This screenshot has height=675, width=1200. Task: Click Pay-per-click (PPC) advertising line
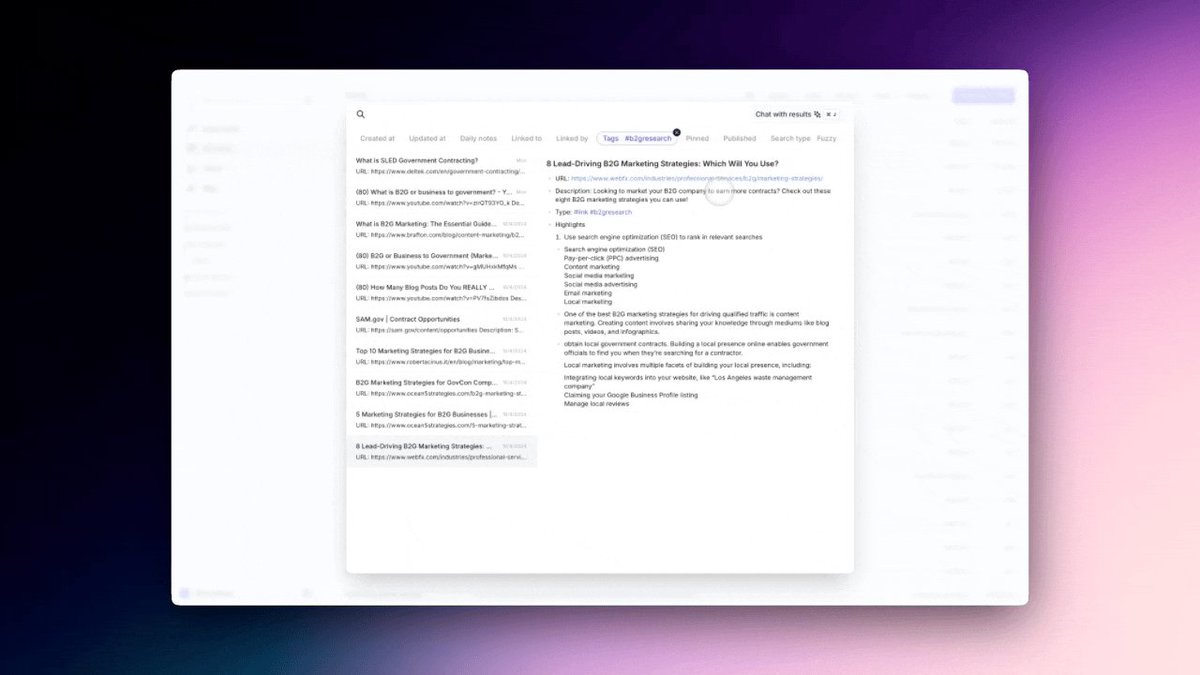pos(611,258)
